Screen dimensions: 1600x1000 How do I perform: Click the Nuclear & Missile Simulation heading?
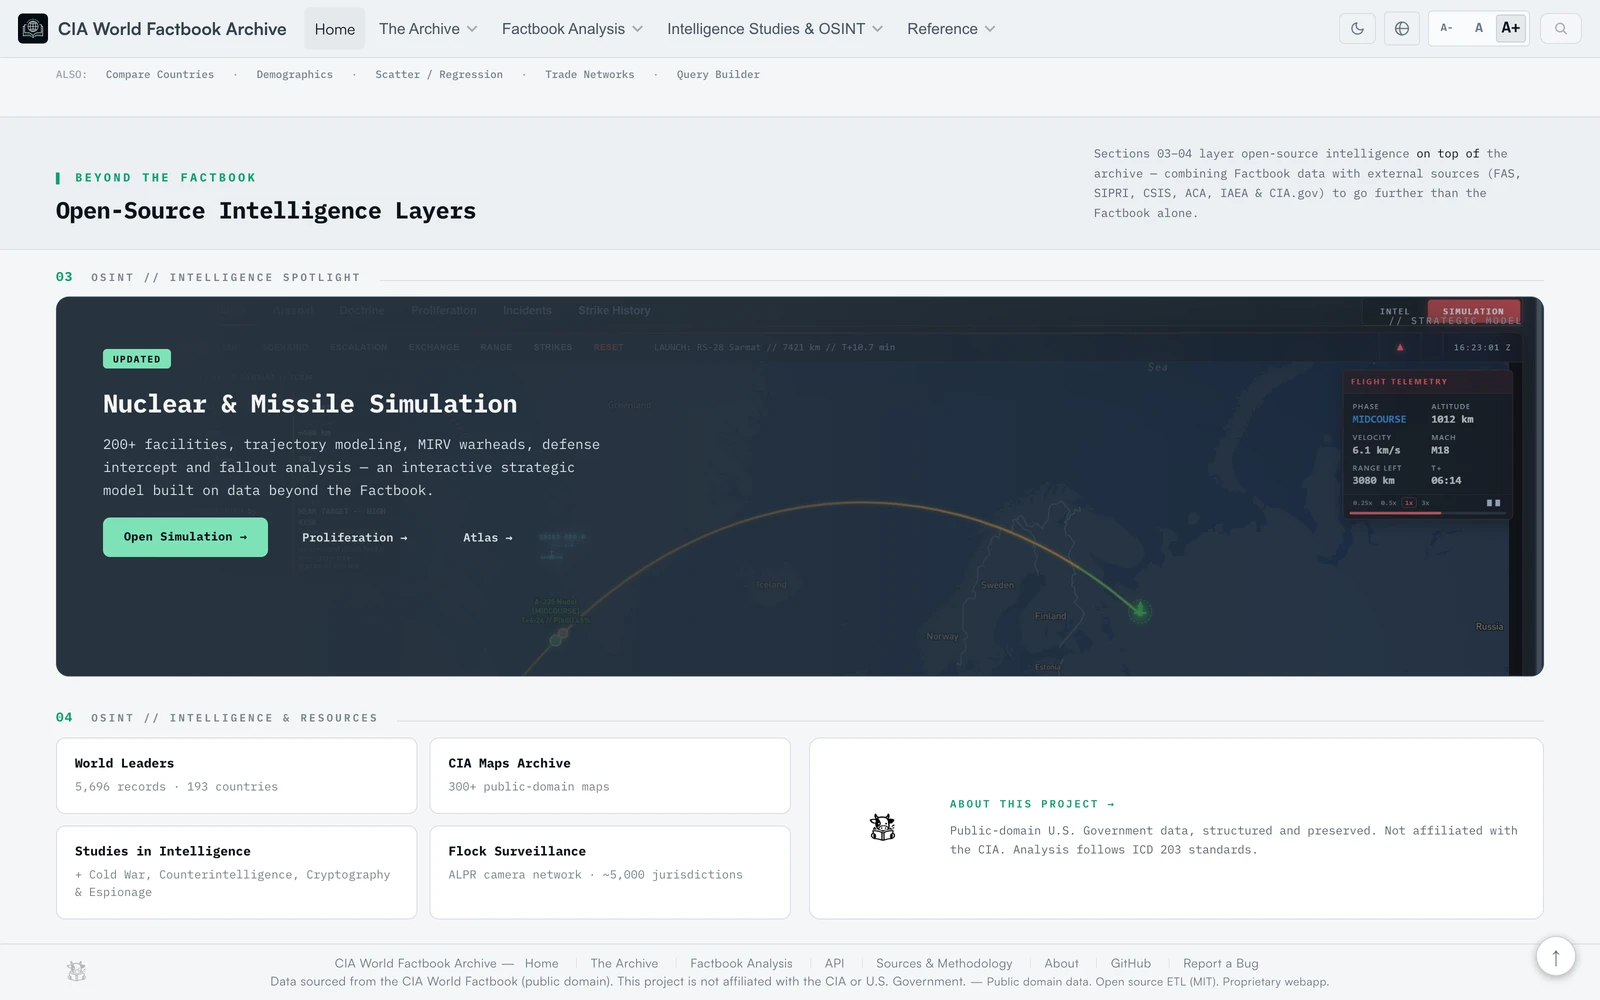(310, 404)
